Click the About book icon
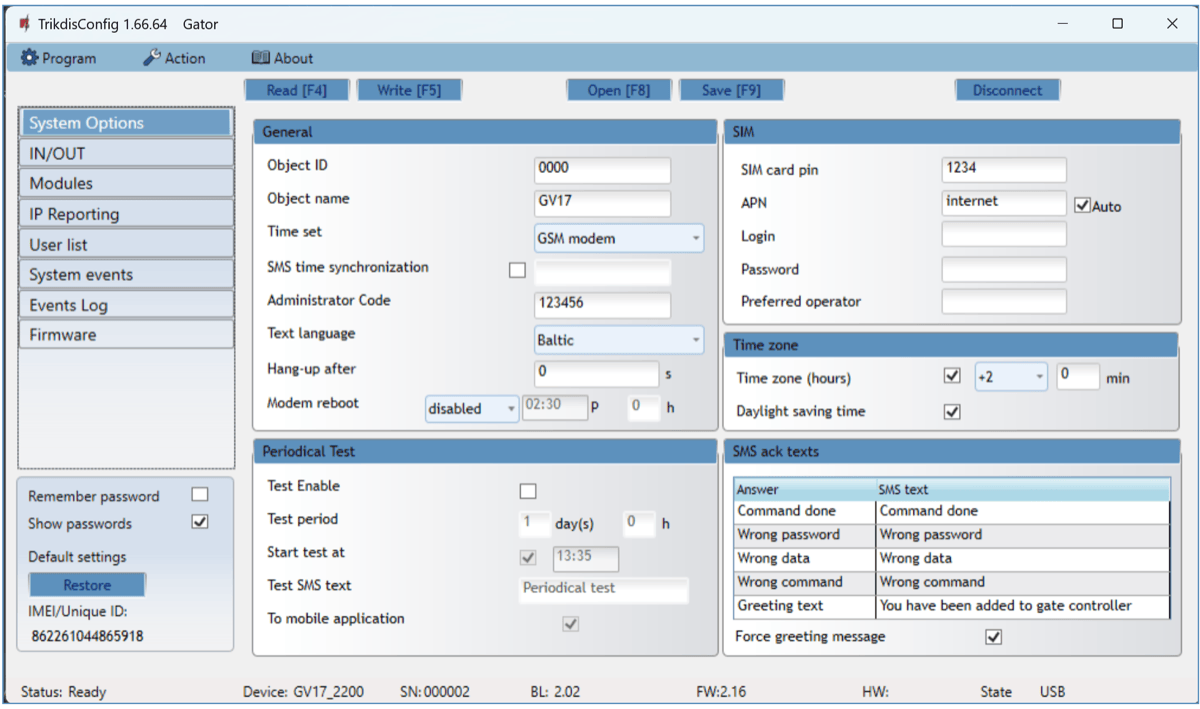Screen dimensions: 1200x709 [261, 58]
